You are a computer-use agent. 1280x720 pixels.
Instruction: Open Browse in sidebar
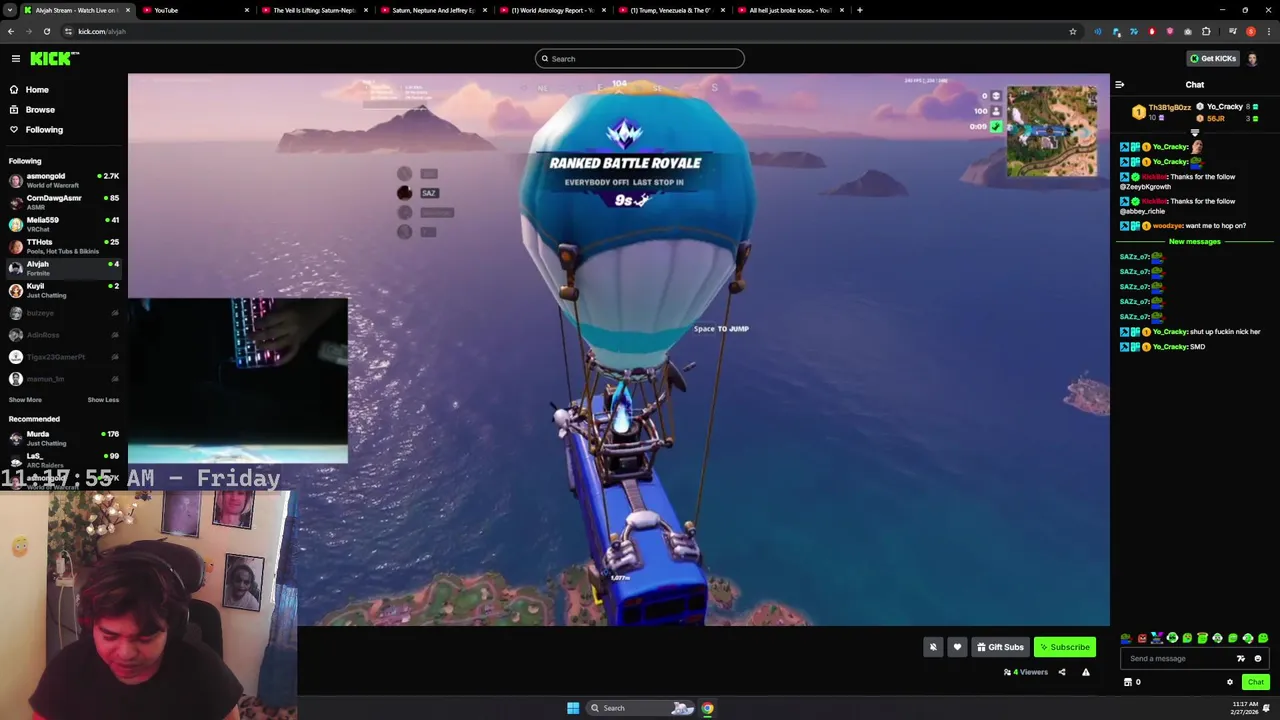(40, 110)
